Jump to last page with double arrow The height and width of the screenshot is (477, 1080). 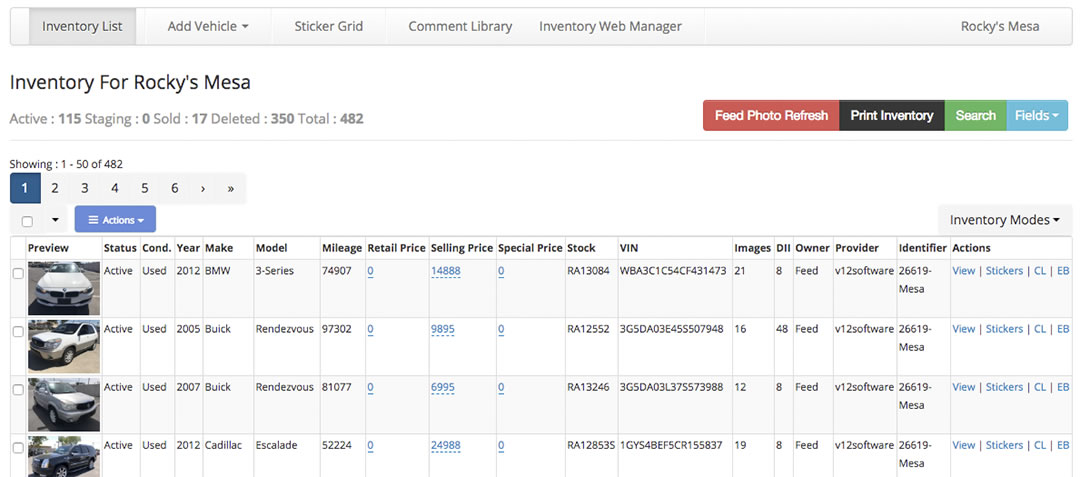point(231,188)
